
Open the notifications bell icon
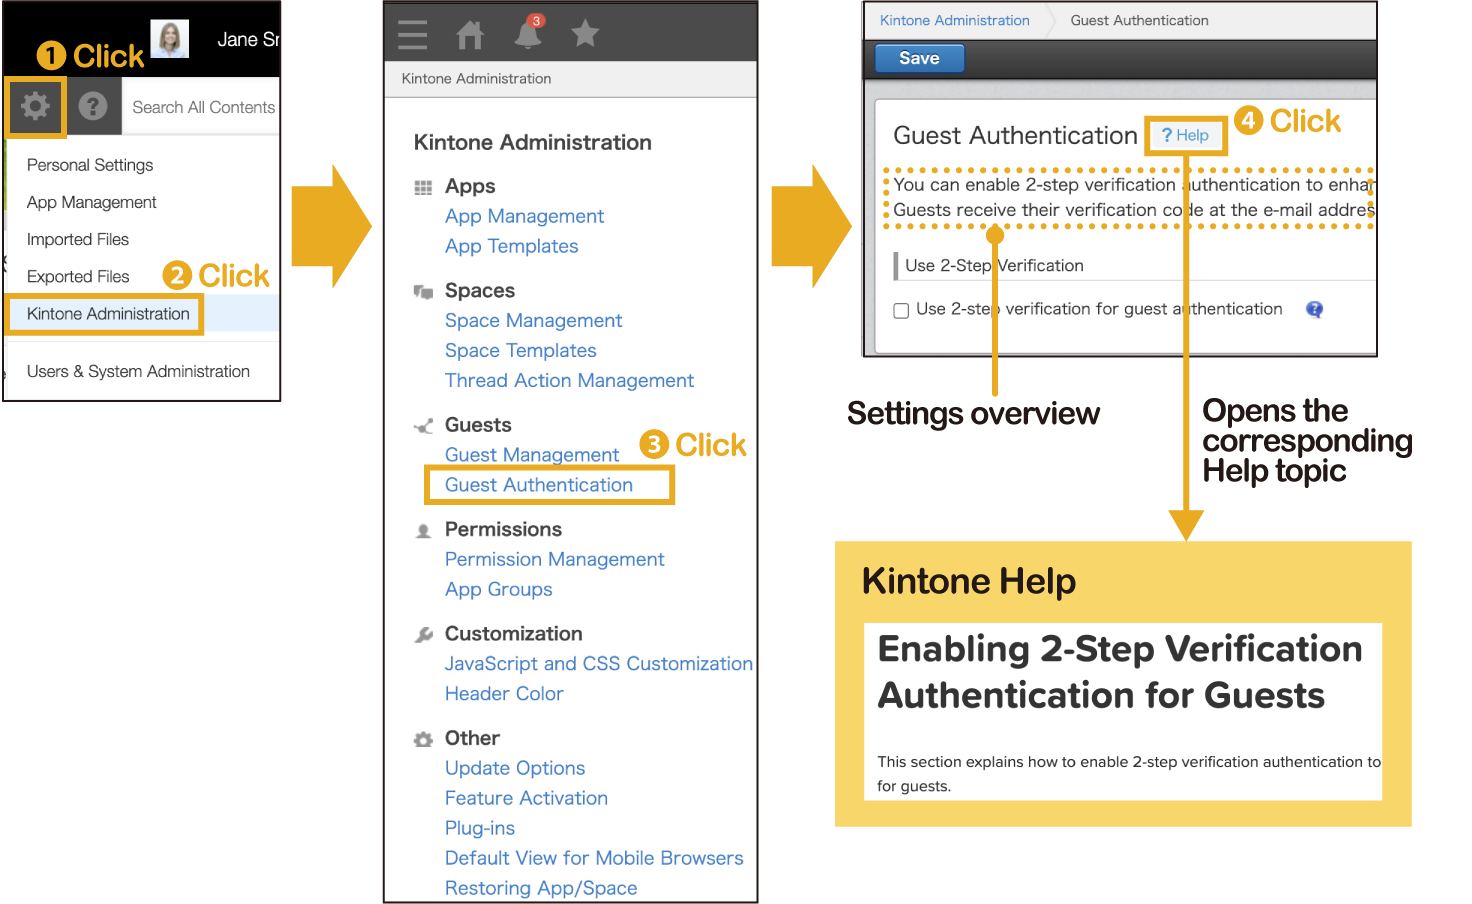pos(528,35)
